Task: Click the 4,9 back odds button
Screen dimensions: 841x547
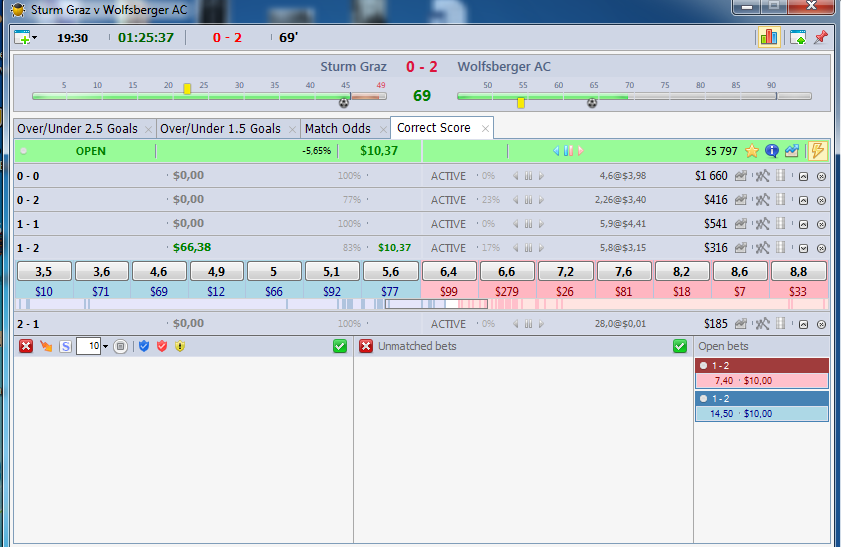Action: (x=217, y=271)
